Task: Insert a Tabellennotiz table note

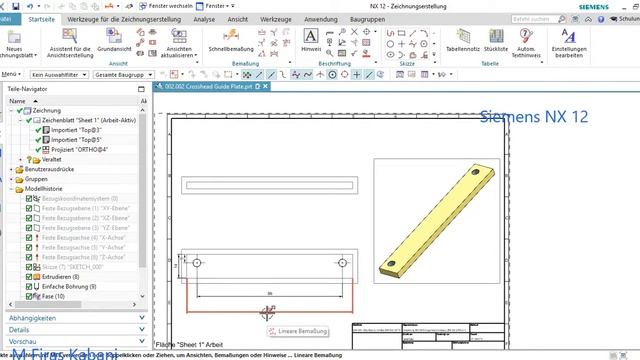Action: [463, 40]
